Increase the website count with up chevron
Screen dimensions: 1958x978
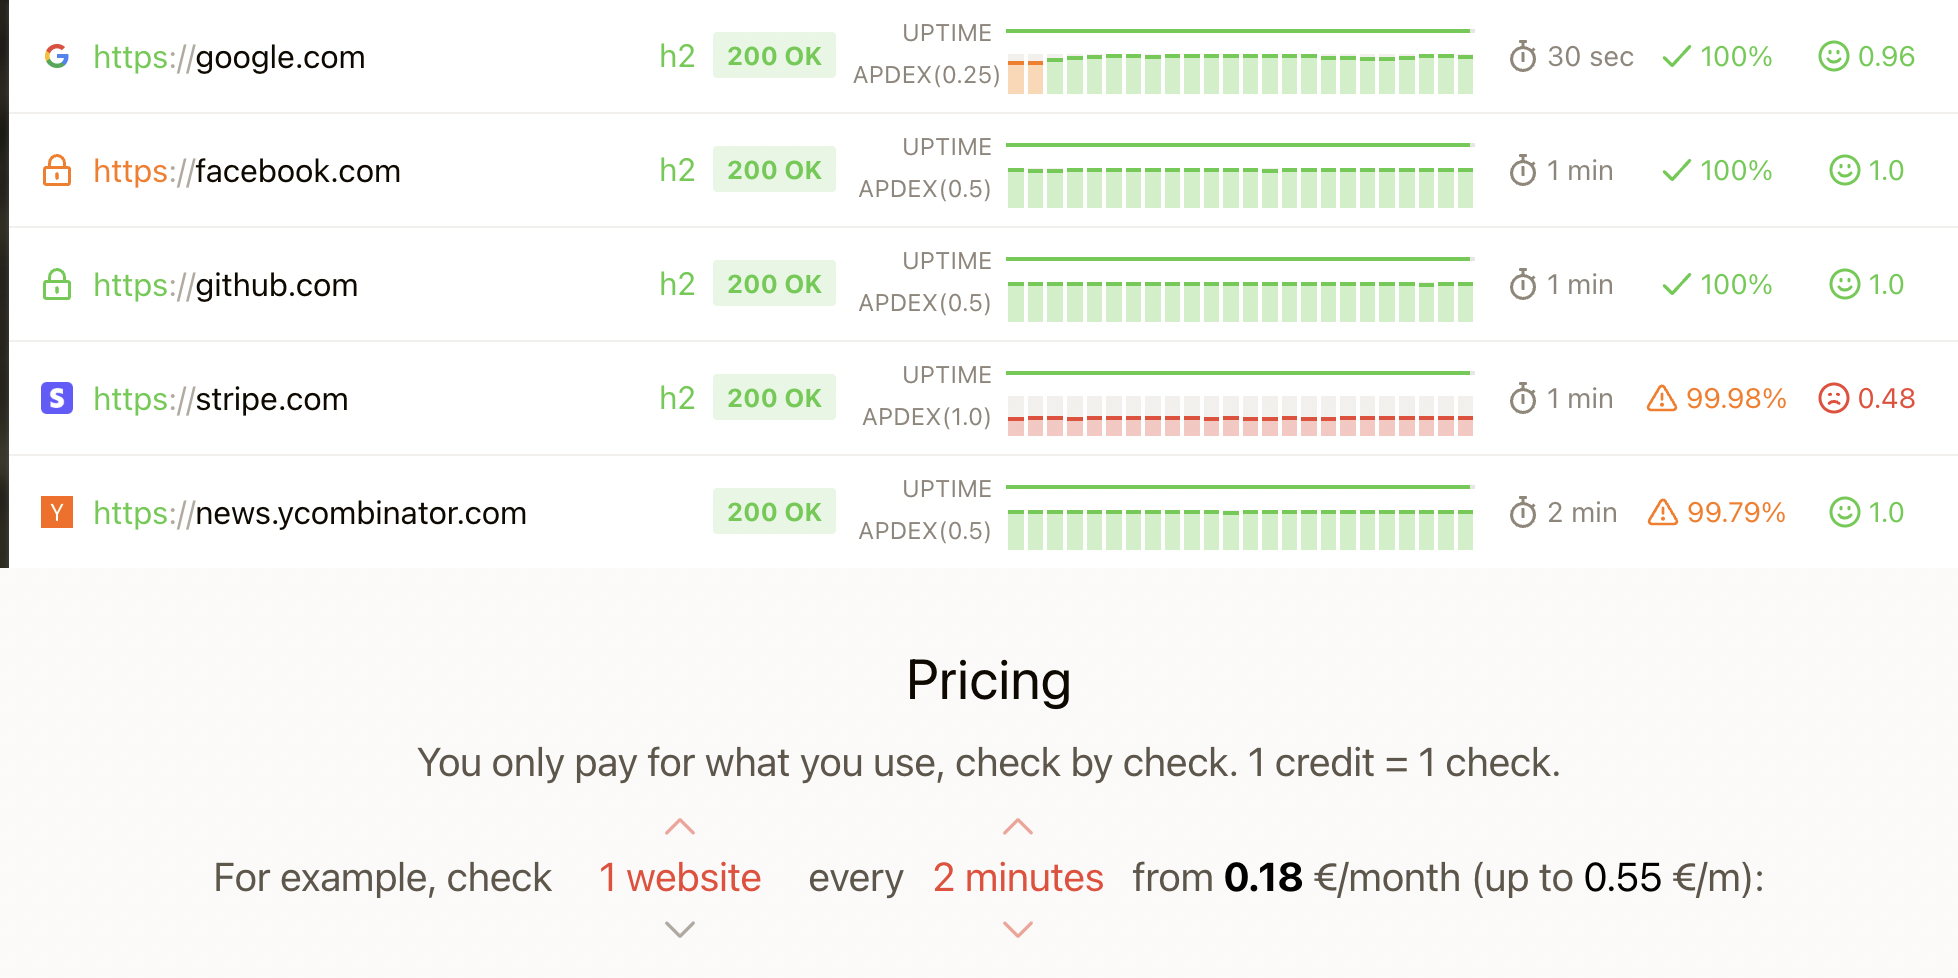pyautogui.click(x=680, y=827)
